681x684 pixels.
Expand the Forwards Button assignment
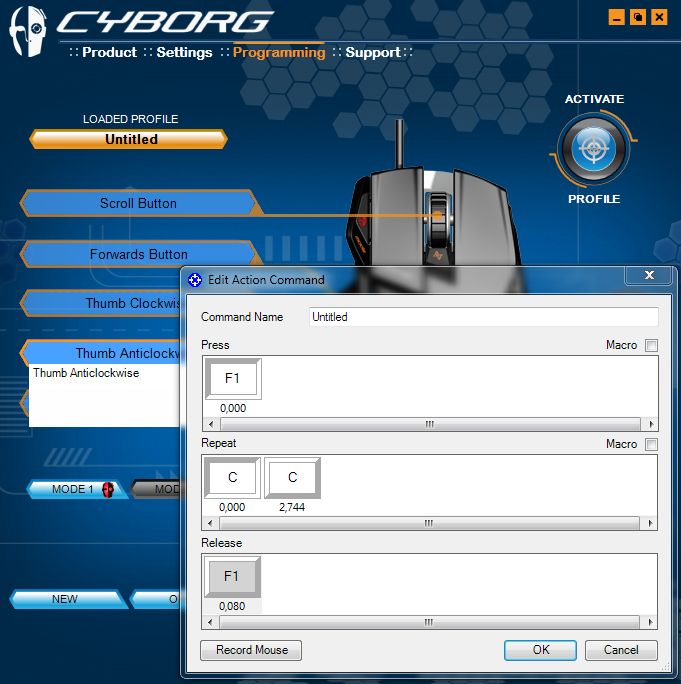[x=138, y=254]
